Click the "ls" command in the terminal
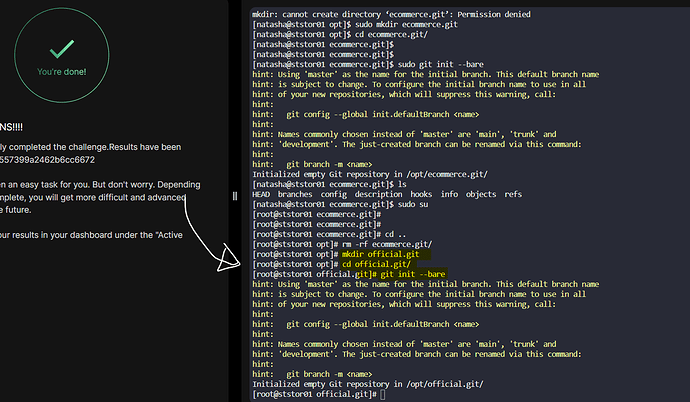 pyautogui.click(x=402, y=184)
